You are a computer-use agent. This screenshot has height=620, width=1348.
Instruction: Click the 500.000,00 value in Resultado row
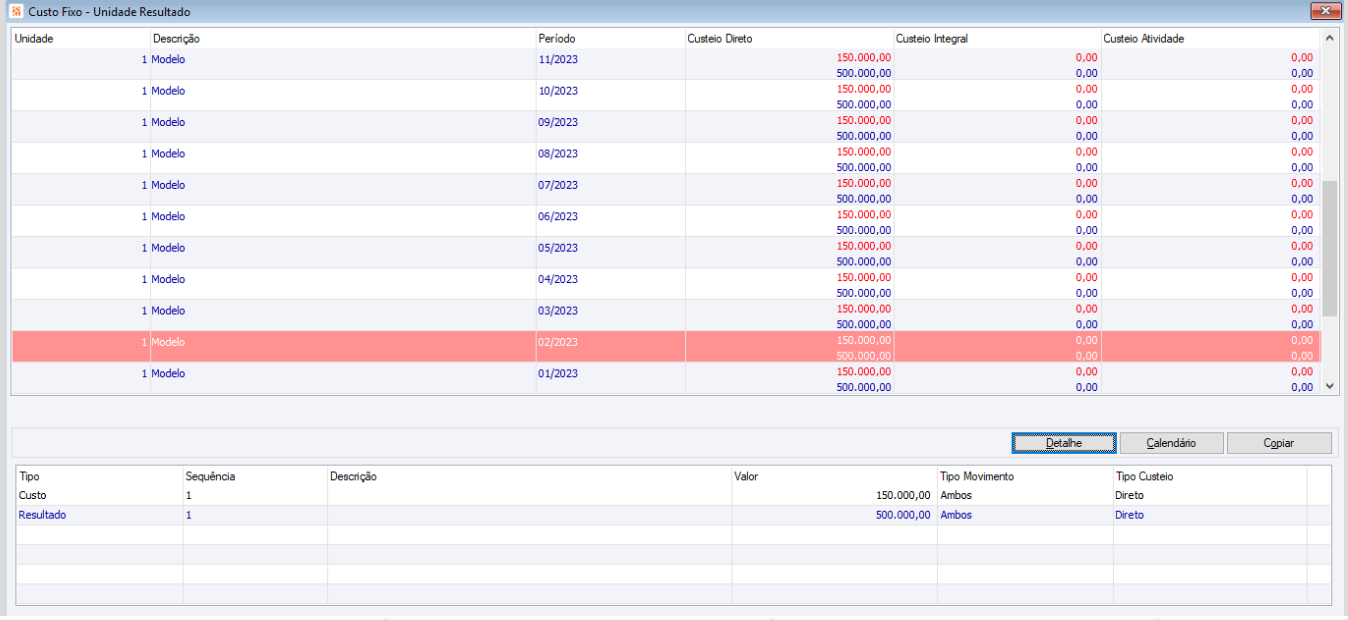[903, 515]
